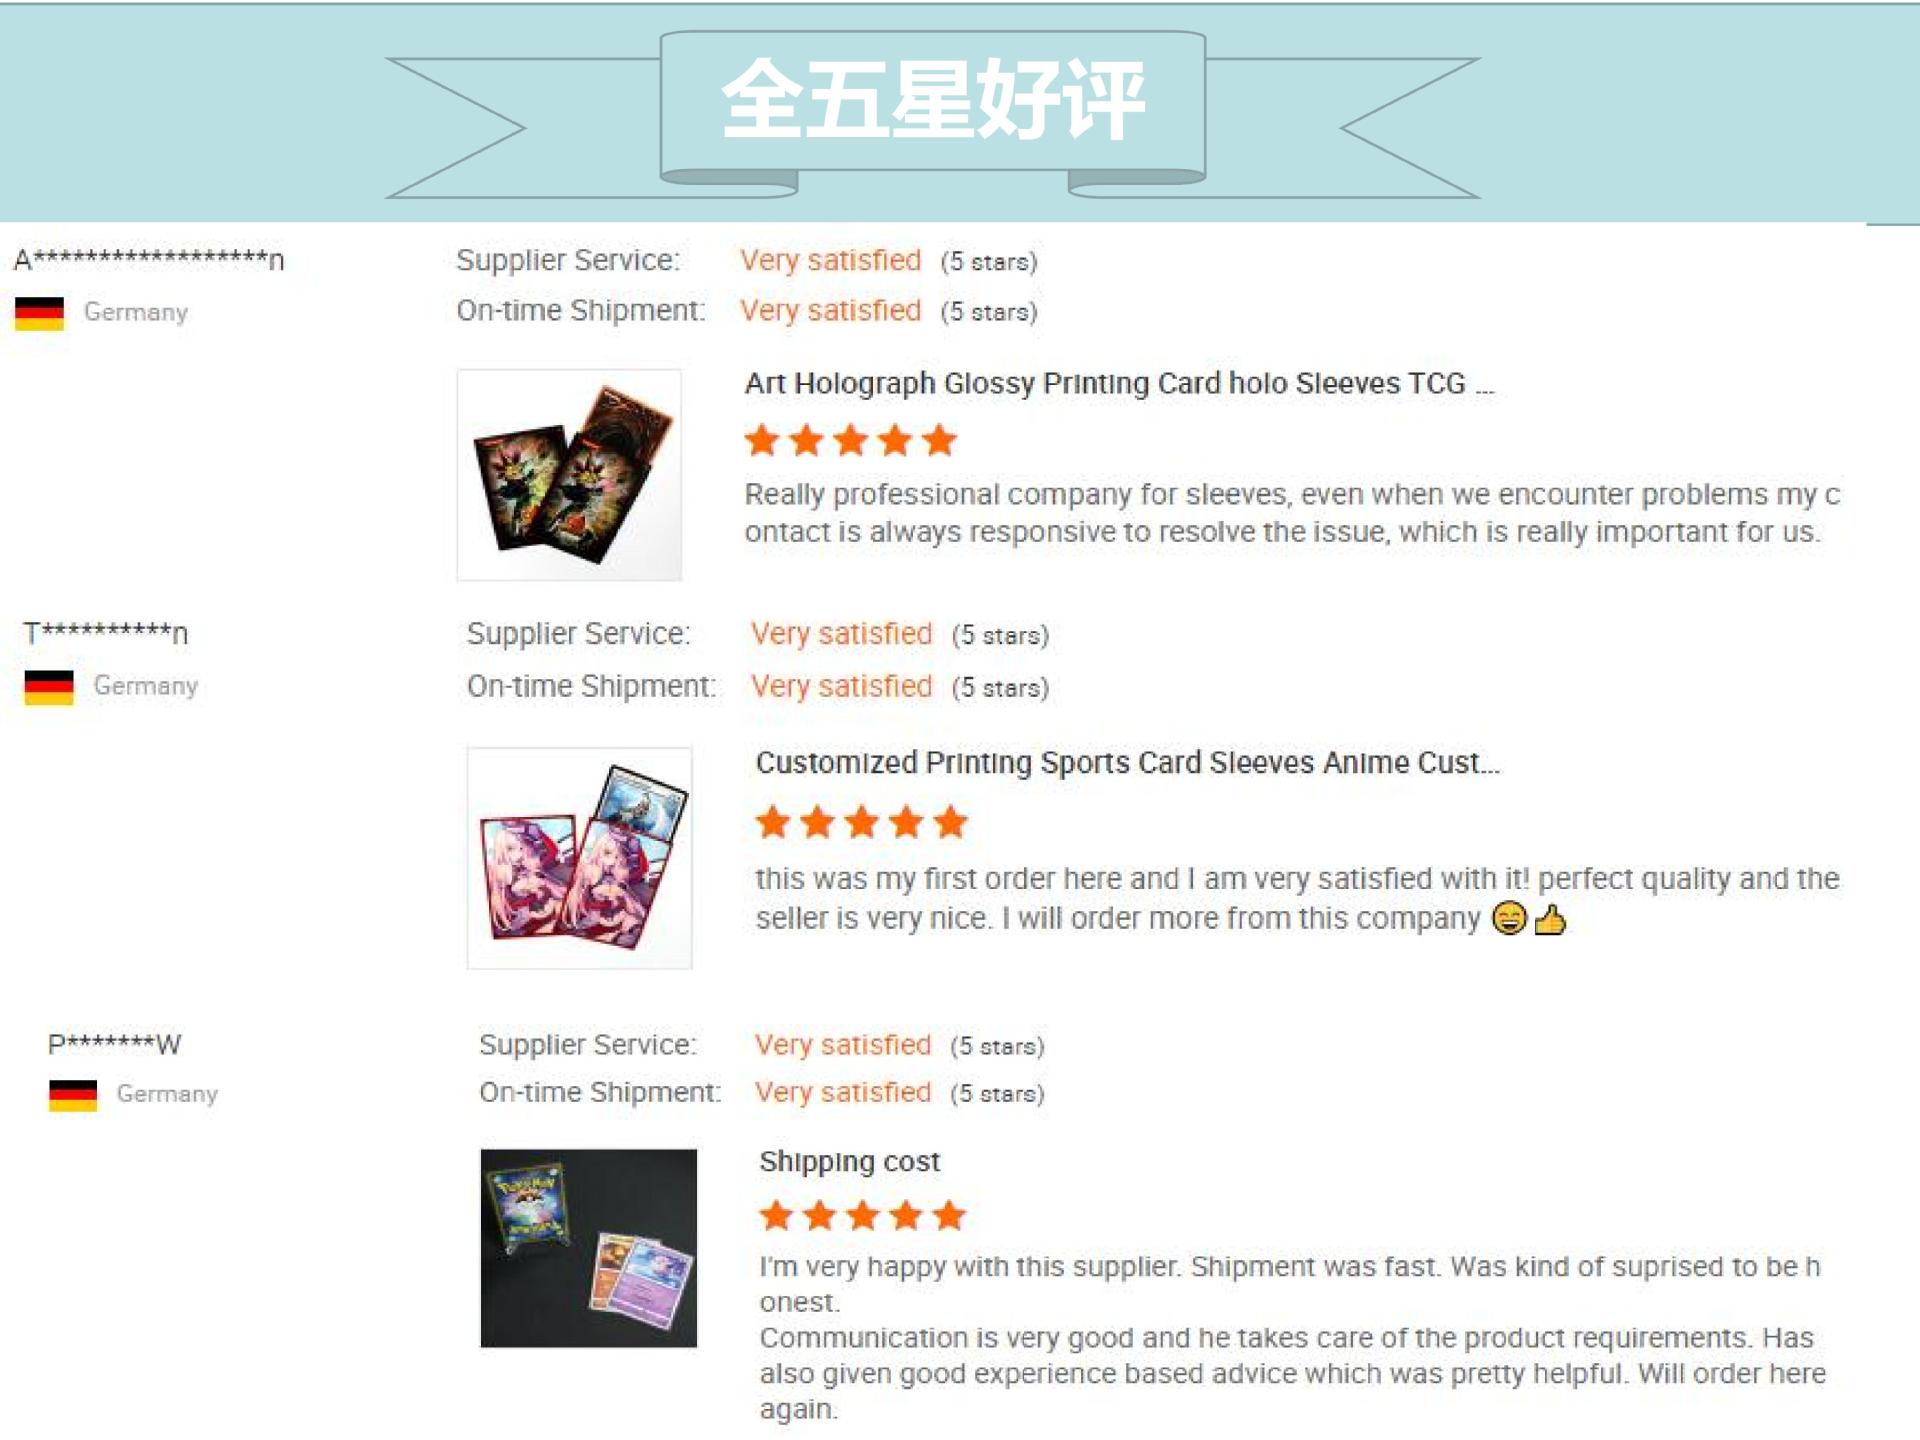The height and width of the screenshot is (1440, 1920).
Task: Click the star rating of holo sleeves review
Action: (x=851, y=440)
